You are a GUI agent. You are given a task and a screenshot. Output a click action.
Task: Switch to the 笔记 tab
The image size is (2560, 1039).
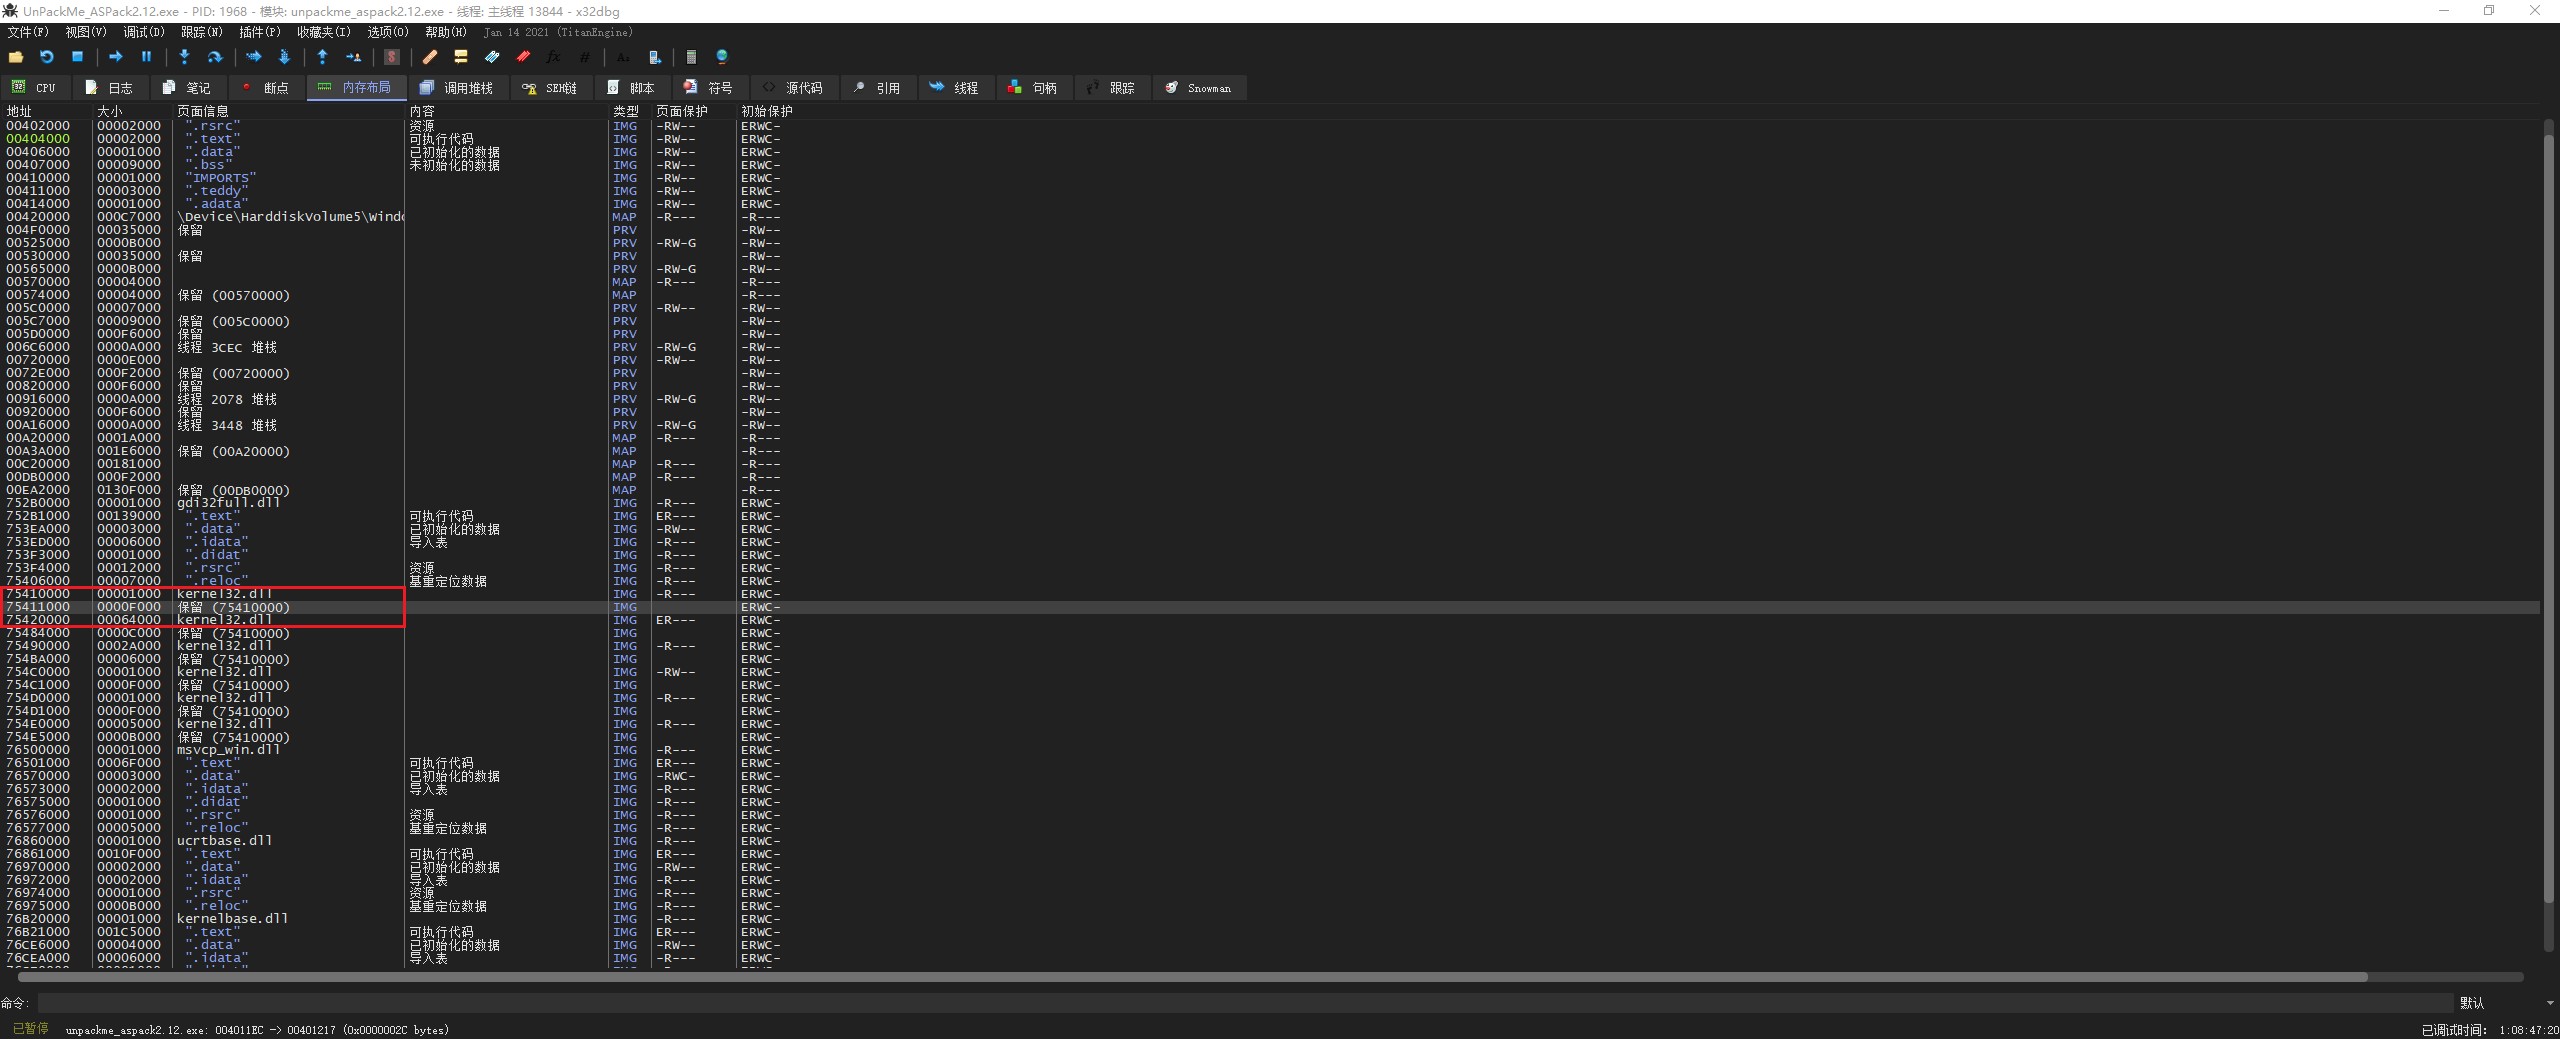(187, 88)
